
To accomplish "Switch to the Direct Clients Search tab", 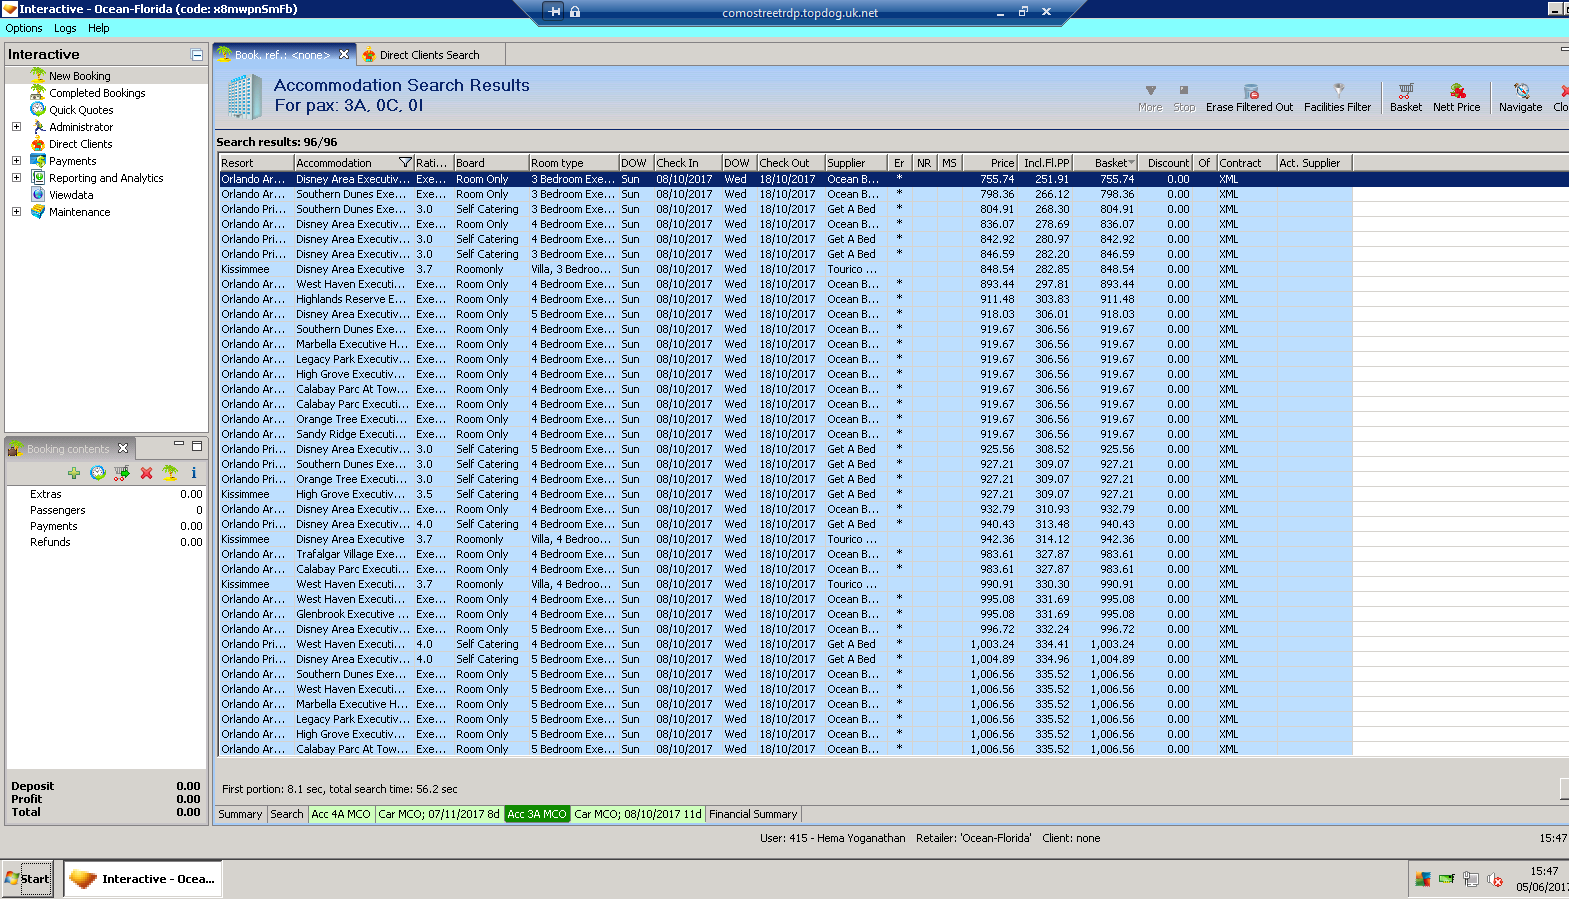I will [x=428, y=55].
